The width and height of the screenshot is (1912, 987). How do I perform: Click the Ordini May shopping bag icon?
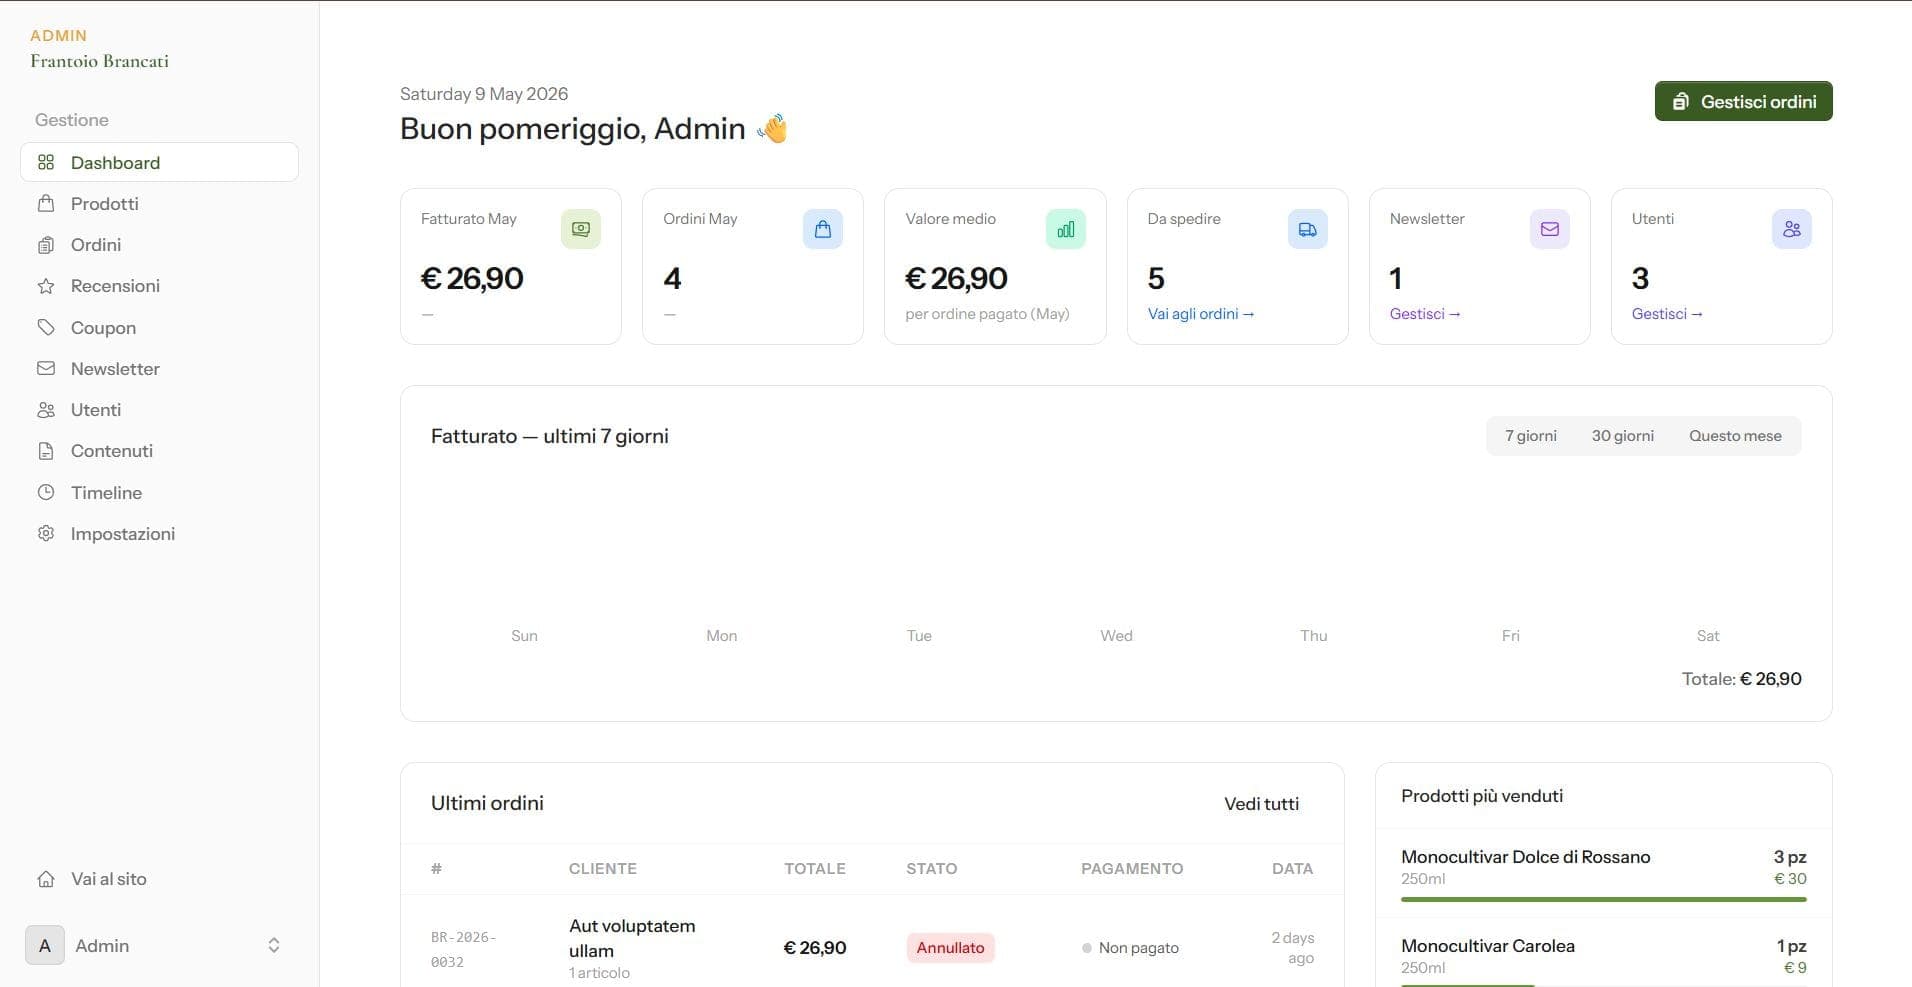point(823,229)
